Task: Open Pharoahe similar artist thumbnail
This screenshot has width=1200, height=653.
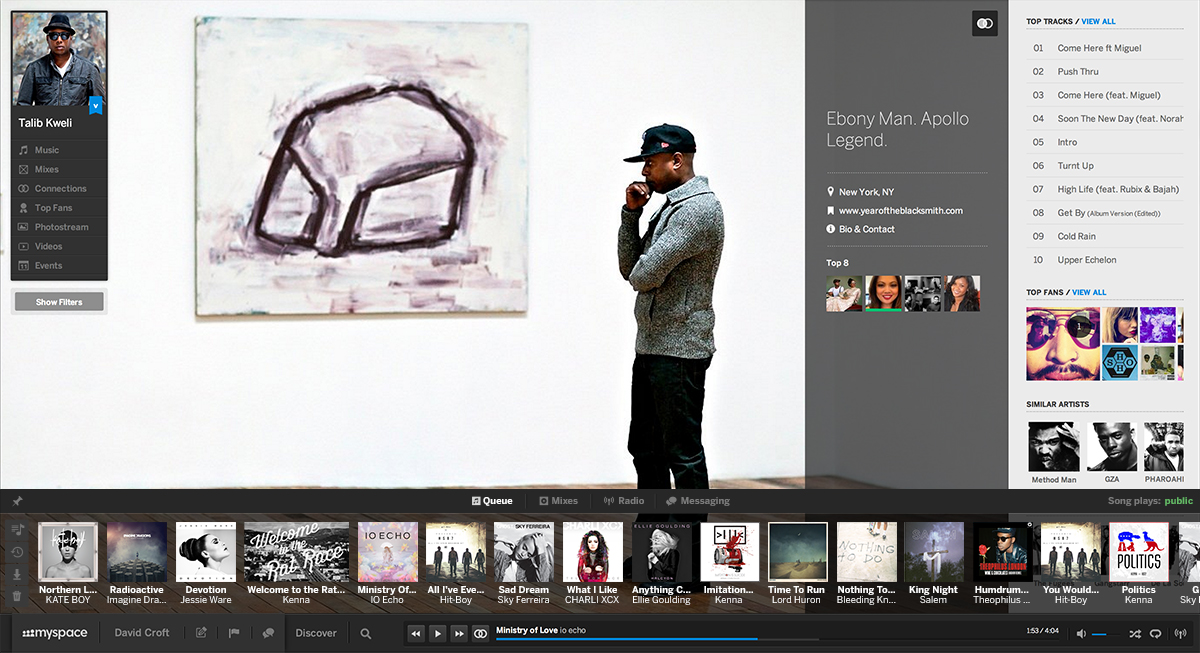Action: (x=1164, y=446)
